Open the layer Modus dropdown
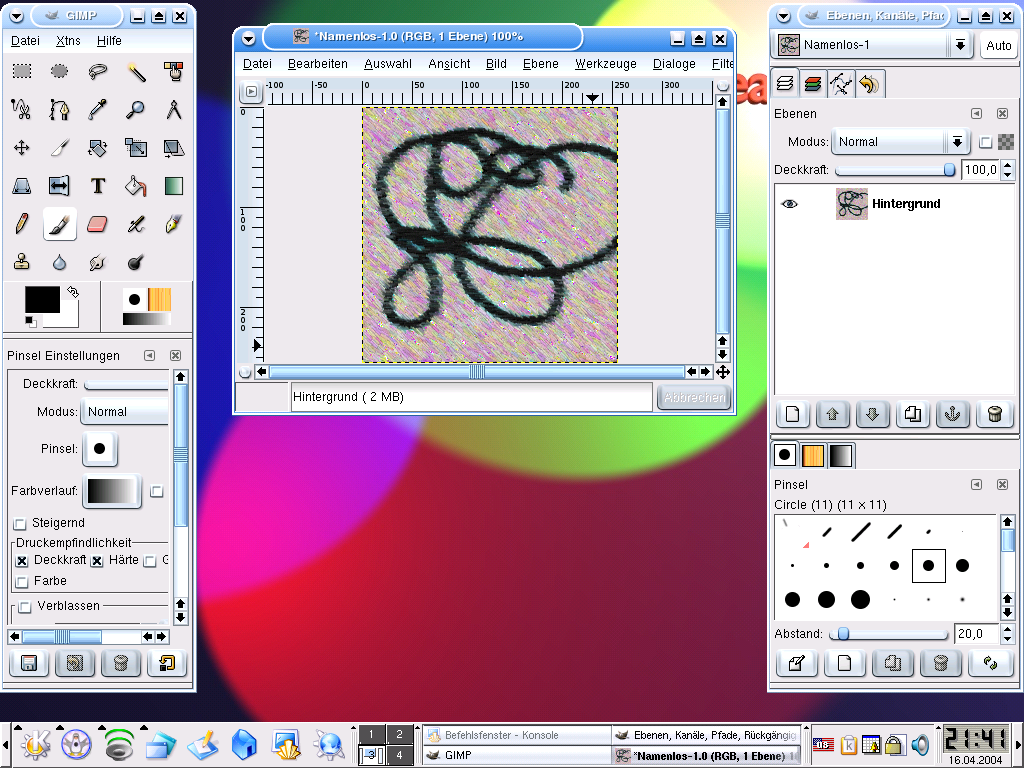 (902, 142)
